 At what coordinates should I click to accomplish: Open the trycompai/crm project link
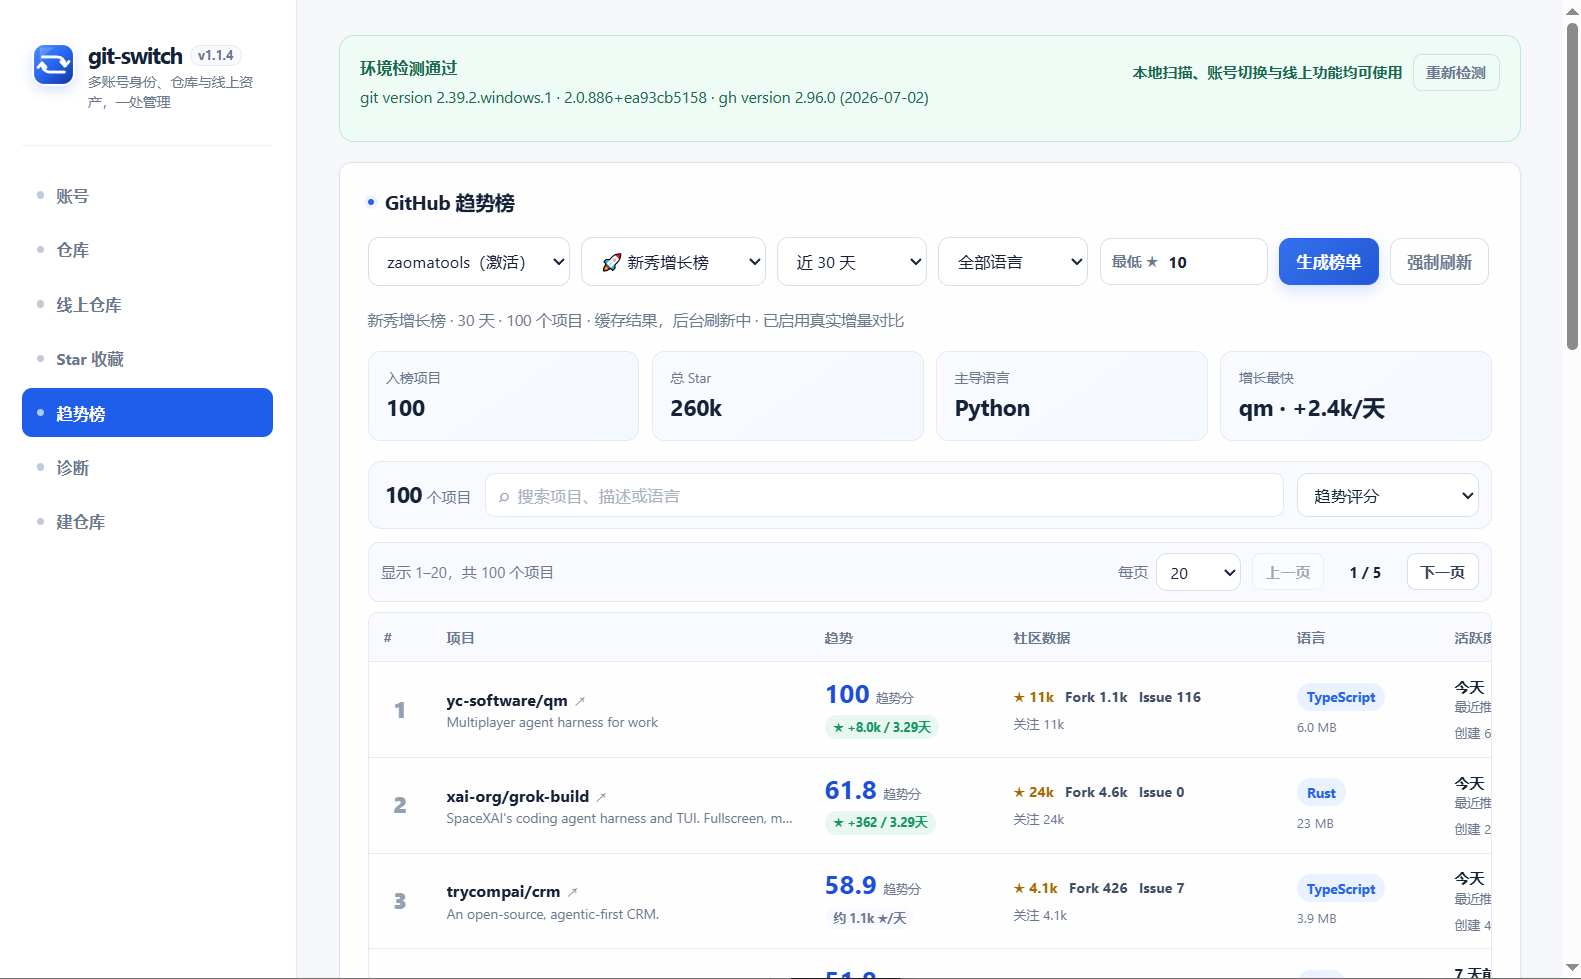503,892
